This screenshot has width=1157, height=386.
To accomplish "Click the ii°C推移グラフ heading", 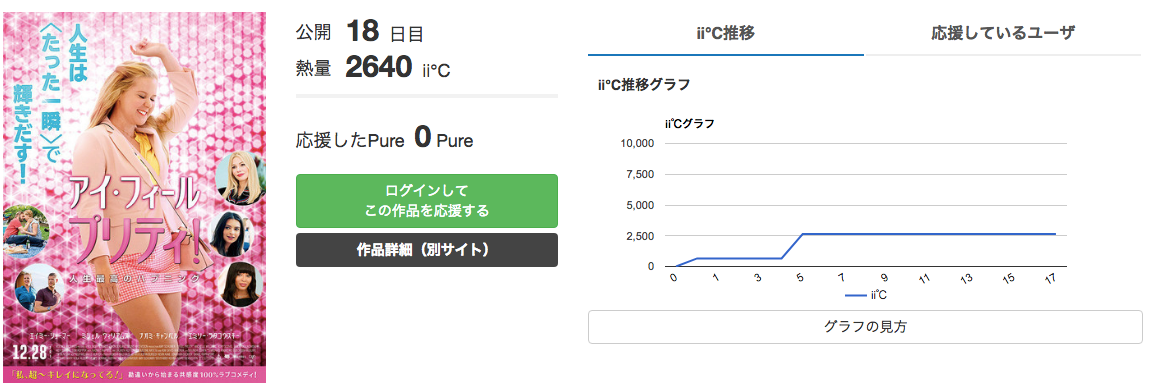I will pyautogui.click(x=644, y=84).
